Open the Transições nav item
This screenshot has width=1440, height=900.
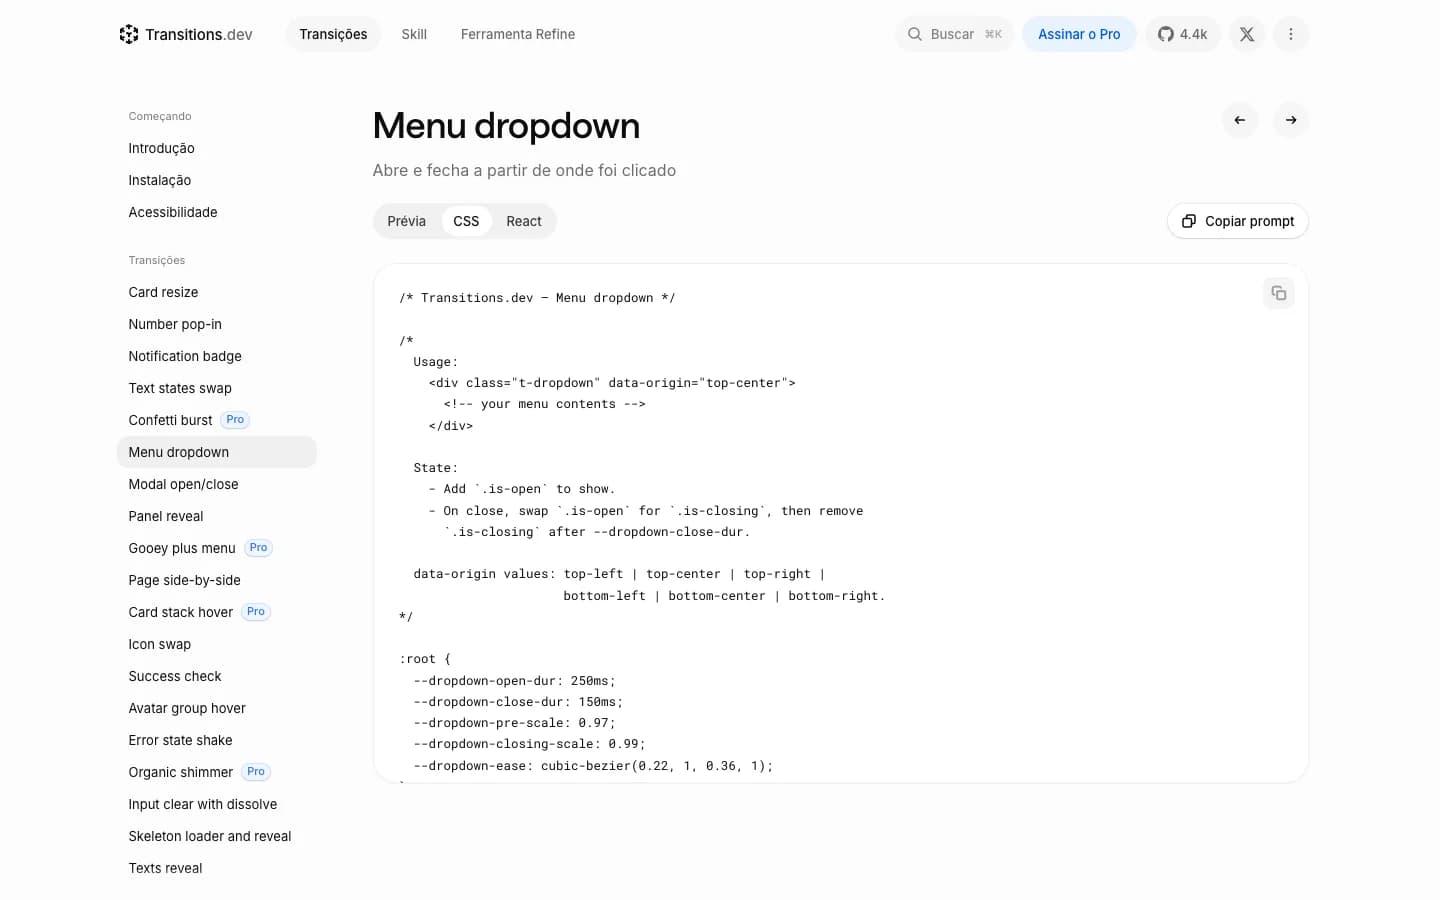pos(333,34)
